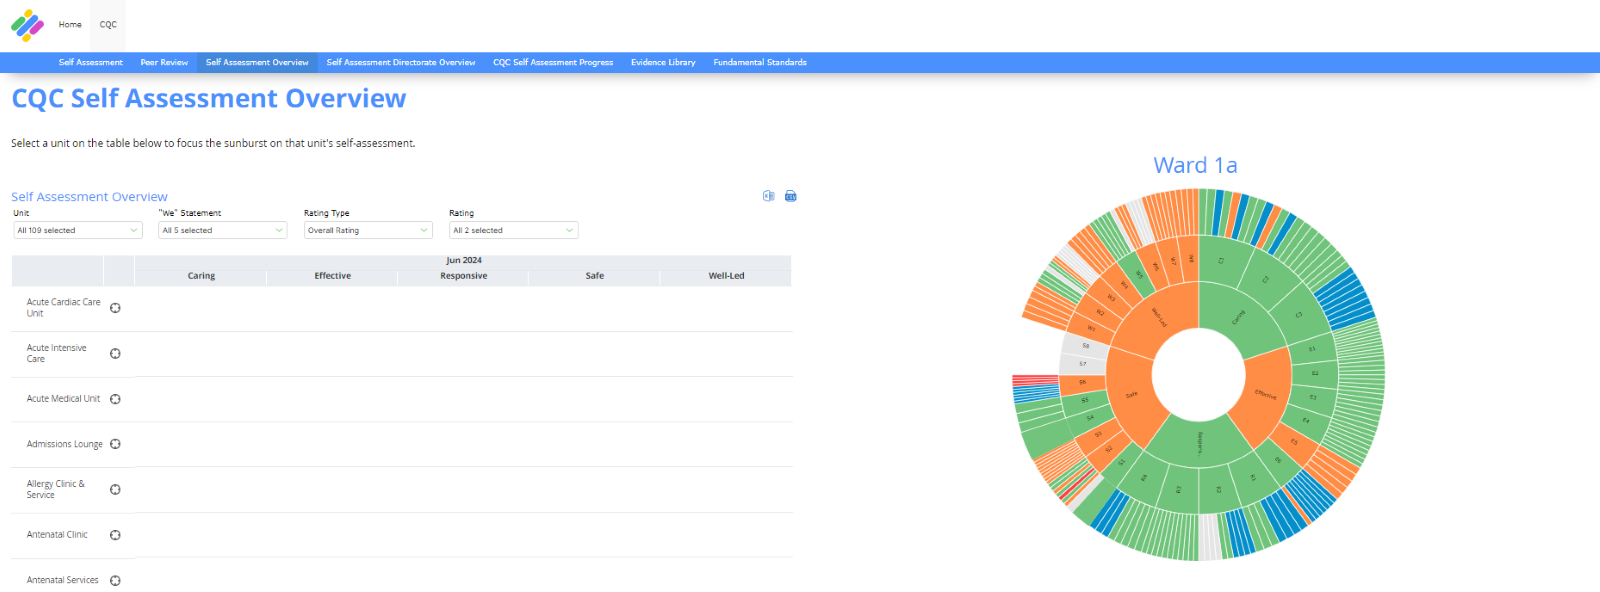Click the E6 sunburst segment
Viewport: 1600px width, 592px height.
pyautogui.click(x=1277, y=460)
